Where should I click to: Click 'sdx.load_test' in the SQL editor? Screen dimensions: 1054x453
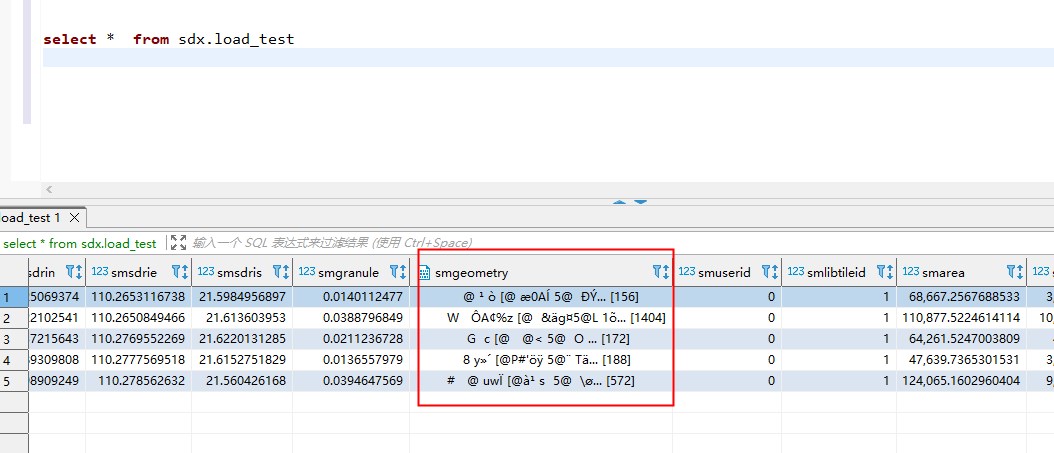point(237,39)
